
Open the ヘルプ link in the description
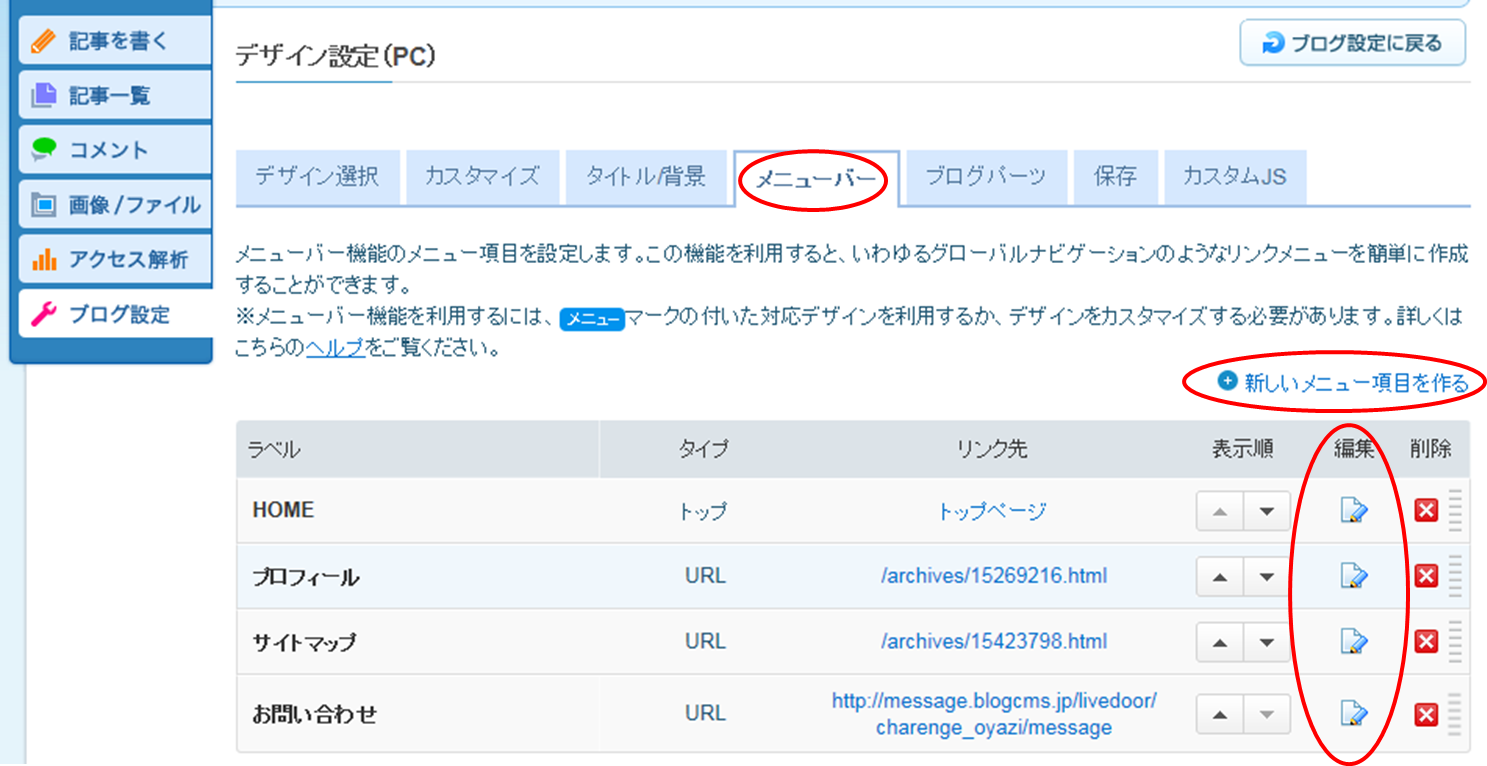[335, 350]
